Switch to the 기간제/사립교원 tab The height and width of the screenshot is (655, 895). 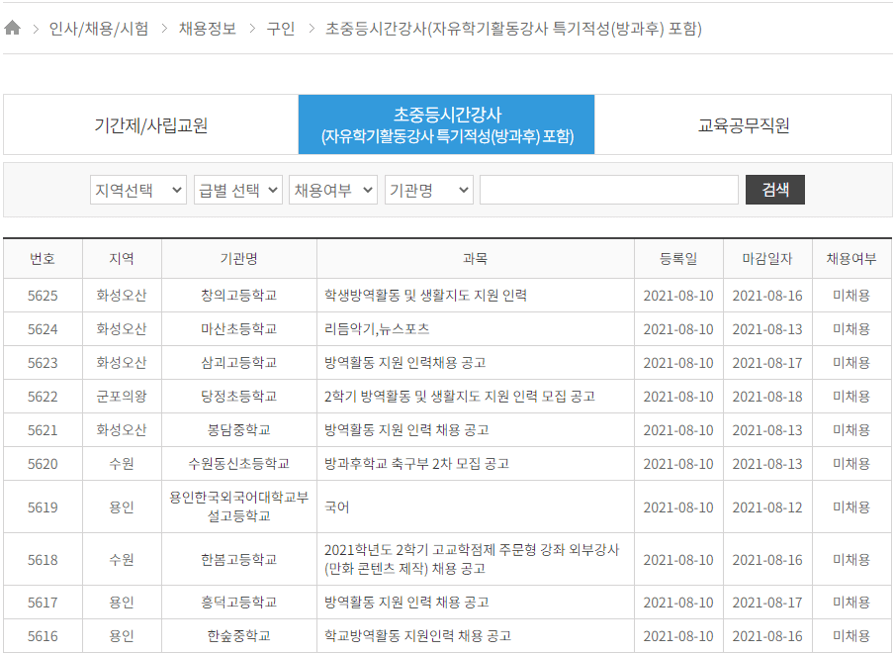click(x=150, y=122)
